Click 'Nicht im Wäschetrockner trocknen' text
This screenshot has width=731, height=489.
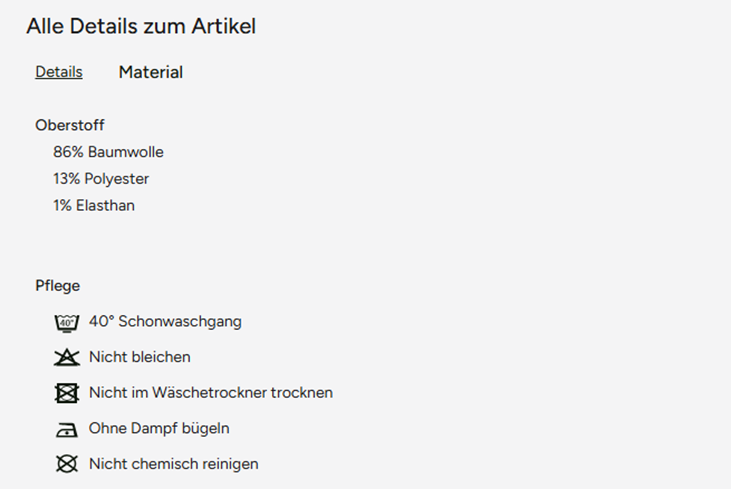[210, 393]
